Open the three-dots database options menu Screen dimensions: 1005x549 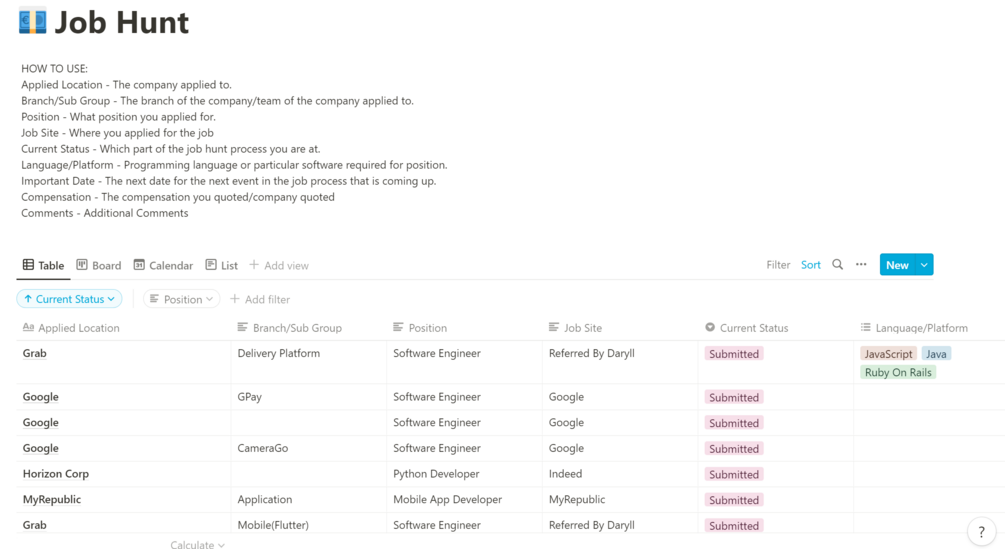point(861,265)
